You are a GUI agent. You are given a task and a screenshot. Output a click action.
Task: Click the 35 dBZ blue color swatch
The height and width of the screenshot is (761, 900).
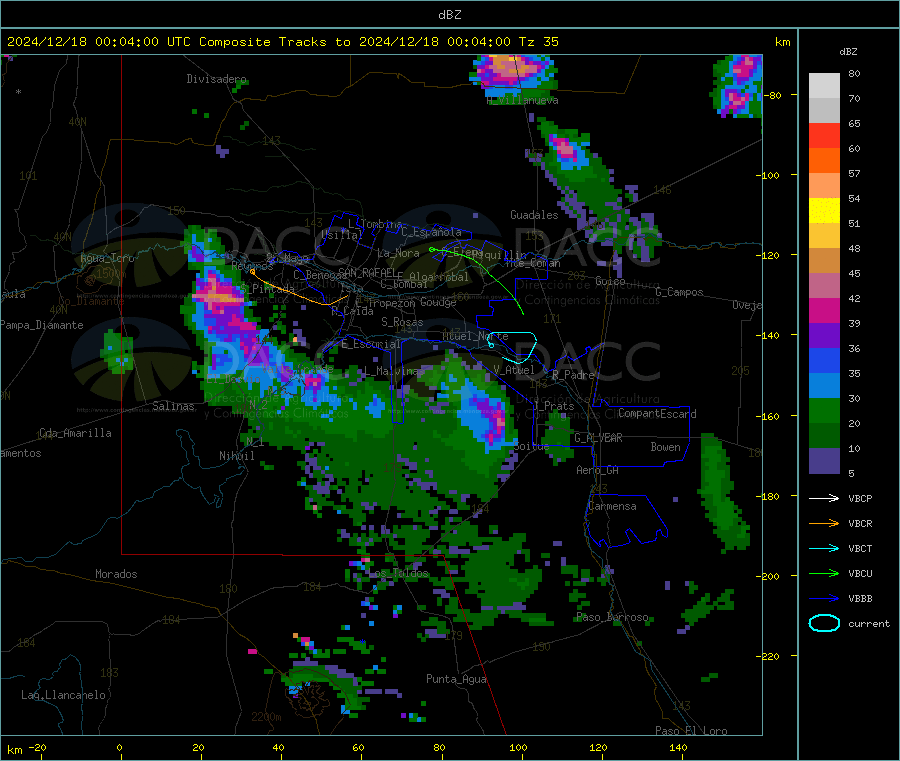824,360
